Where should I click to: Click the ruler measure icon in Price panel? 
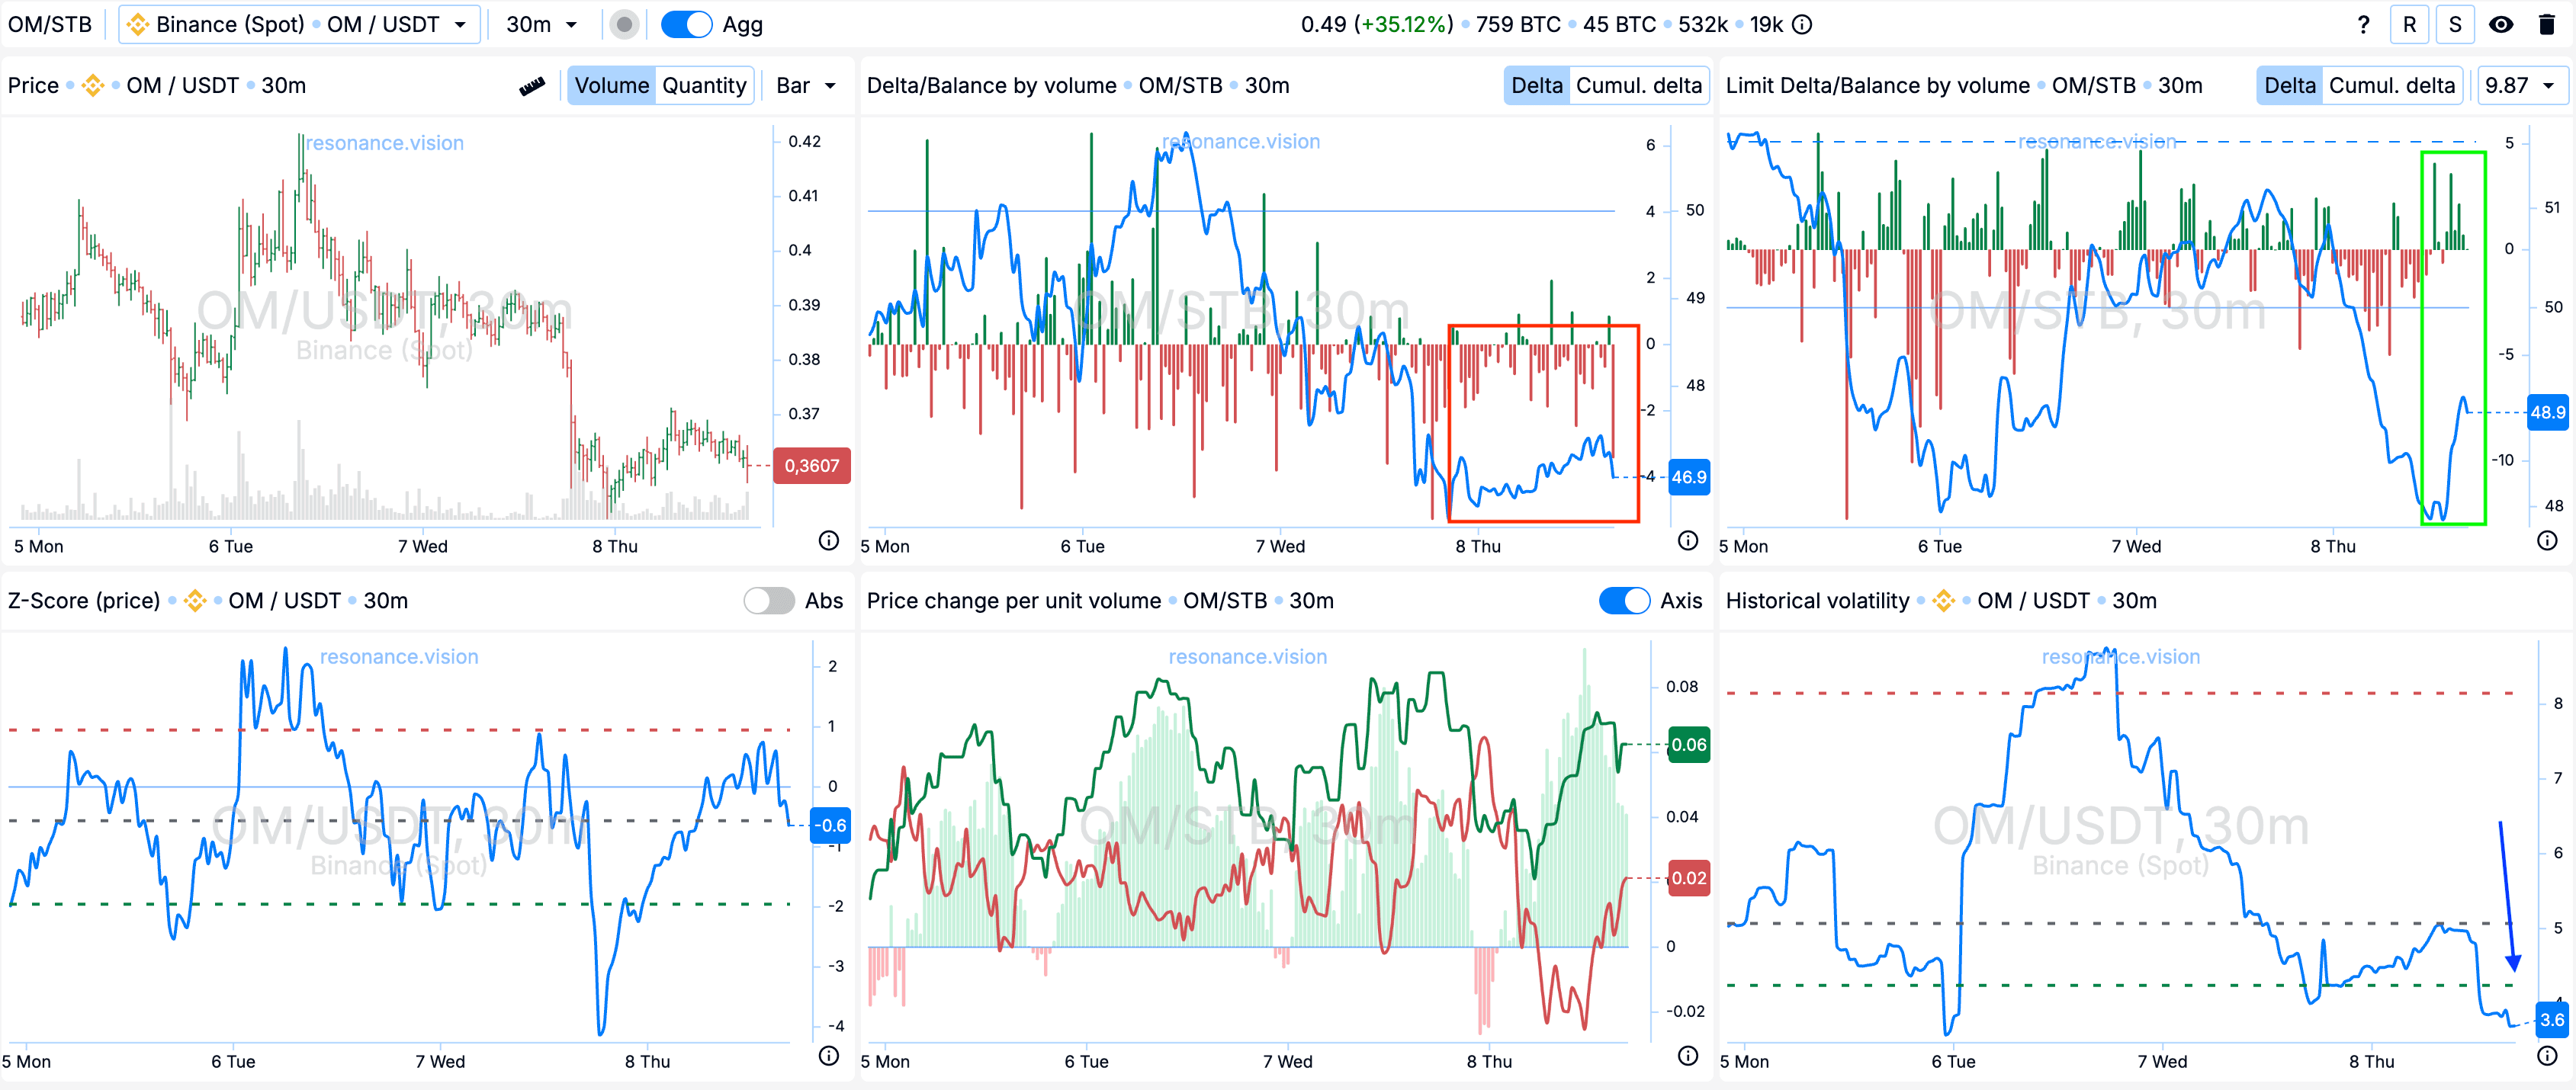[532, 86]
